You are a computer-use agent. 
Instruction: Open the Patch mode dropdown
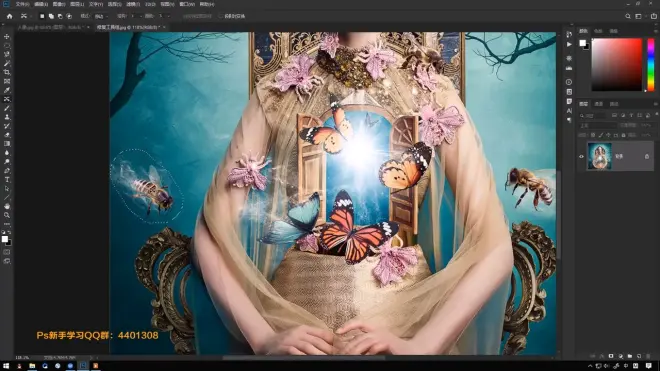pos(100,16)
